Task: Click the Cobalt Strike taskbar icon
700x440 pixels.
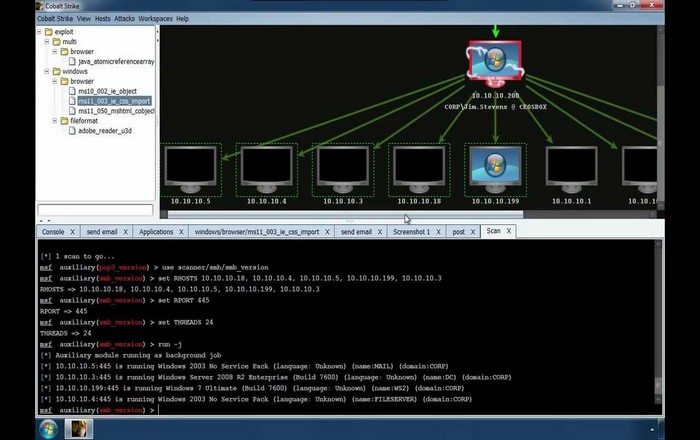Action: pyautogui.click(x=79, y=429)
